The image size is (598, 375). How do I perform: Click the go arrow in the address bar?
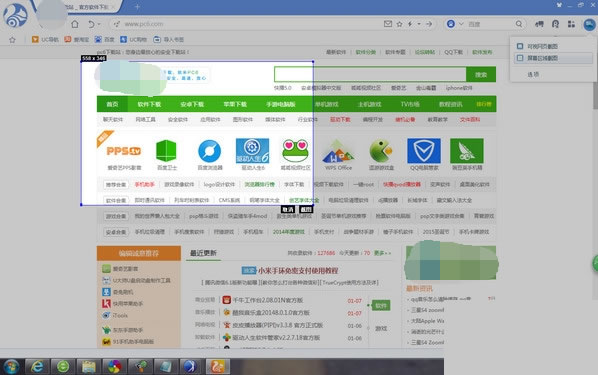click(x=429, y=24)
